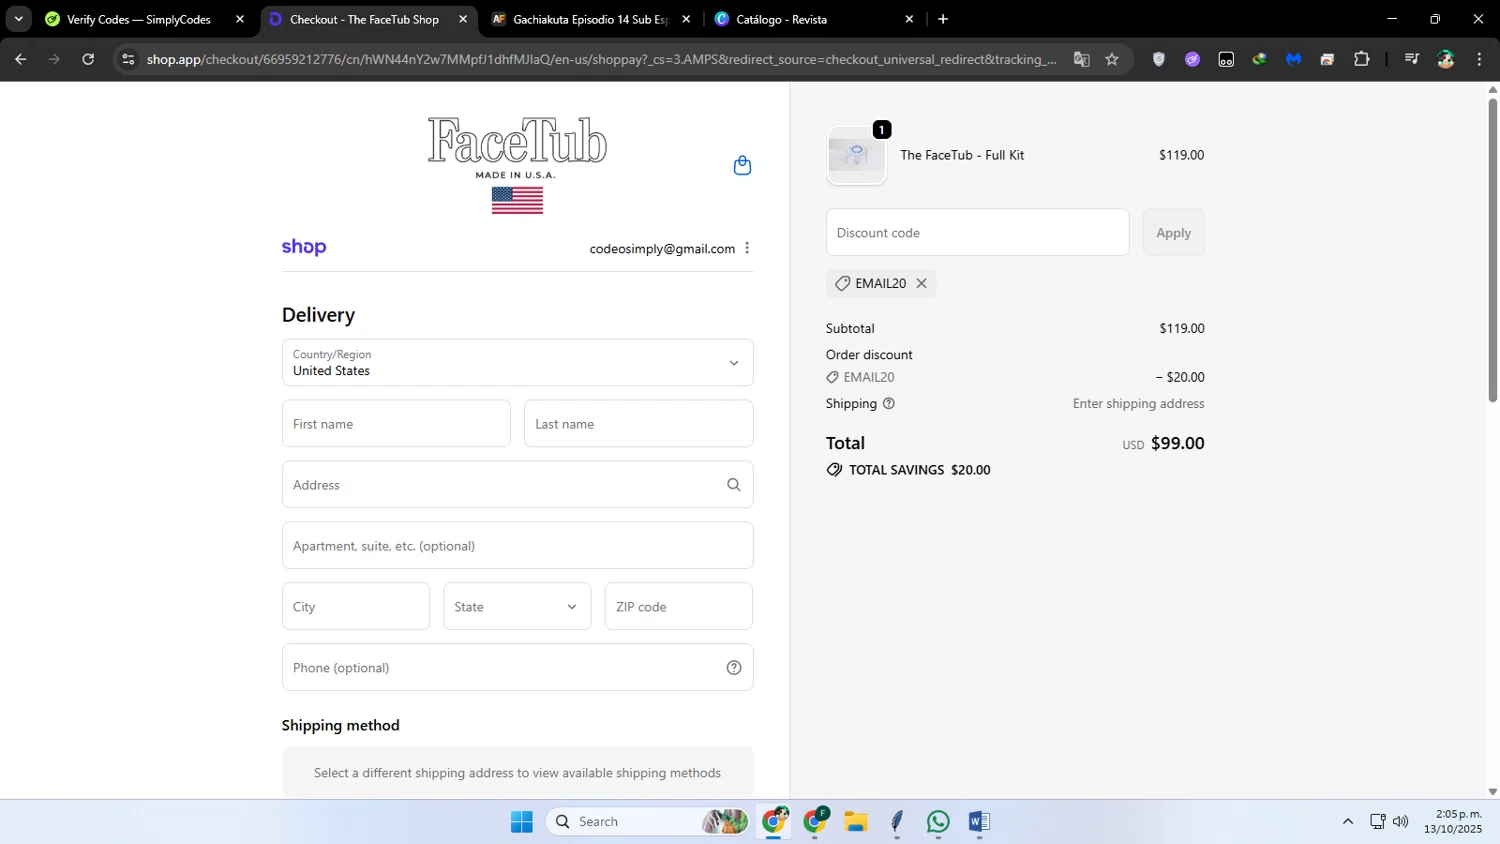Image resolution: width=1500 pixels, height=844 pixels.
Task: Open the Chrome three-dot menu
Action: [1479, 59]
